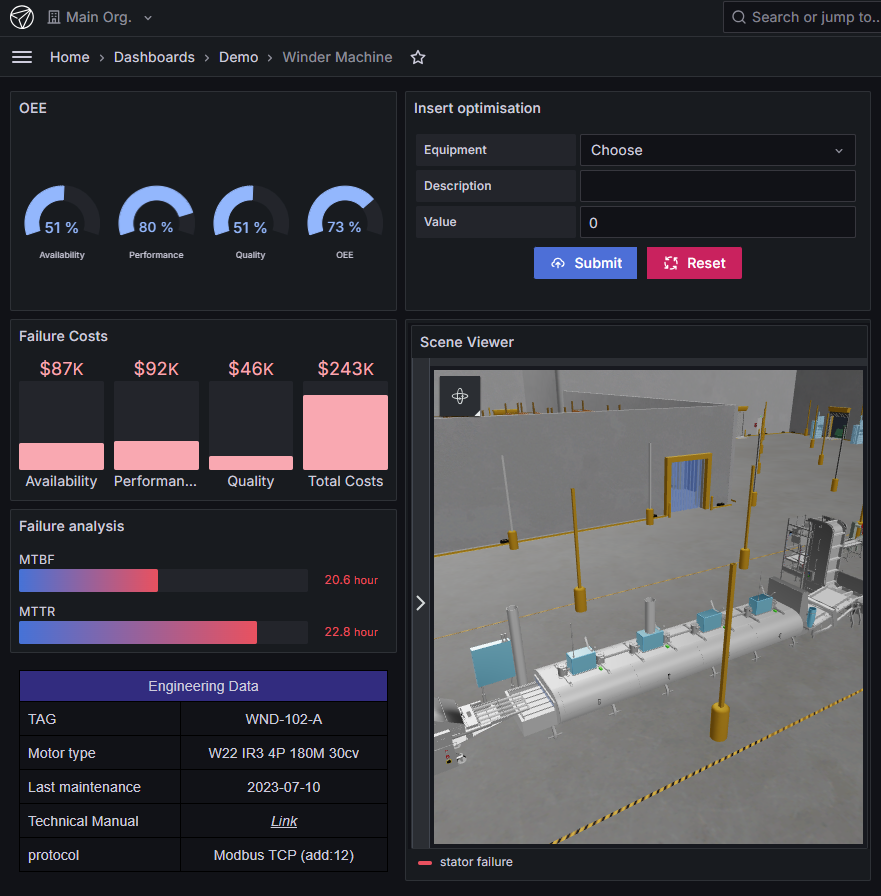Viewport: 881px width, 896px height.
Task: Navigate to Dashboards breadcrumb
Action: pos(154,57)
